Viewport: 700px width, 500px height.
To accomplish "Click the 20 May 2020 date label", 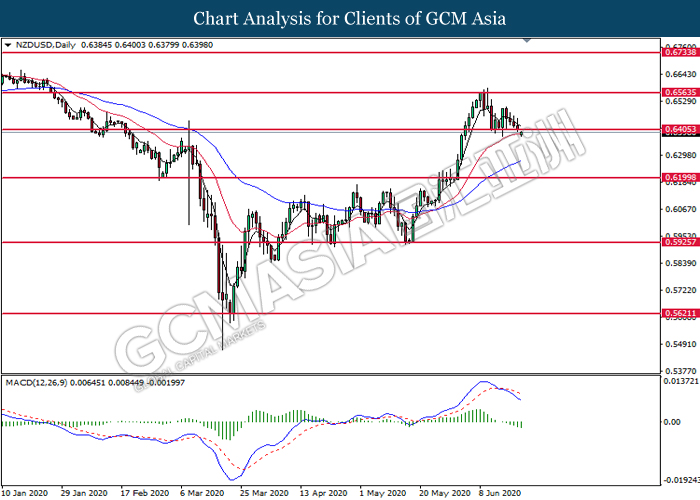I will click(x=445, y=493).
